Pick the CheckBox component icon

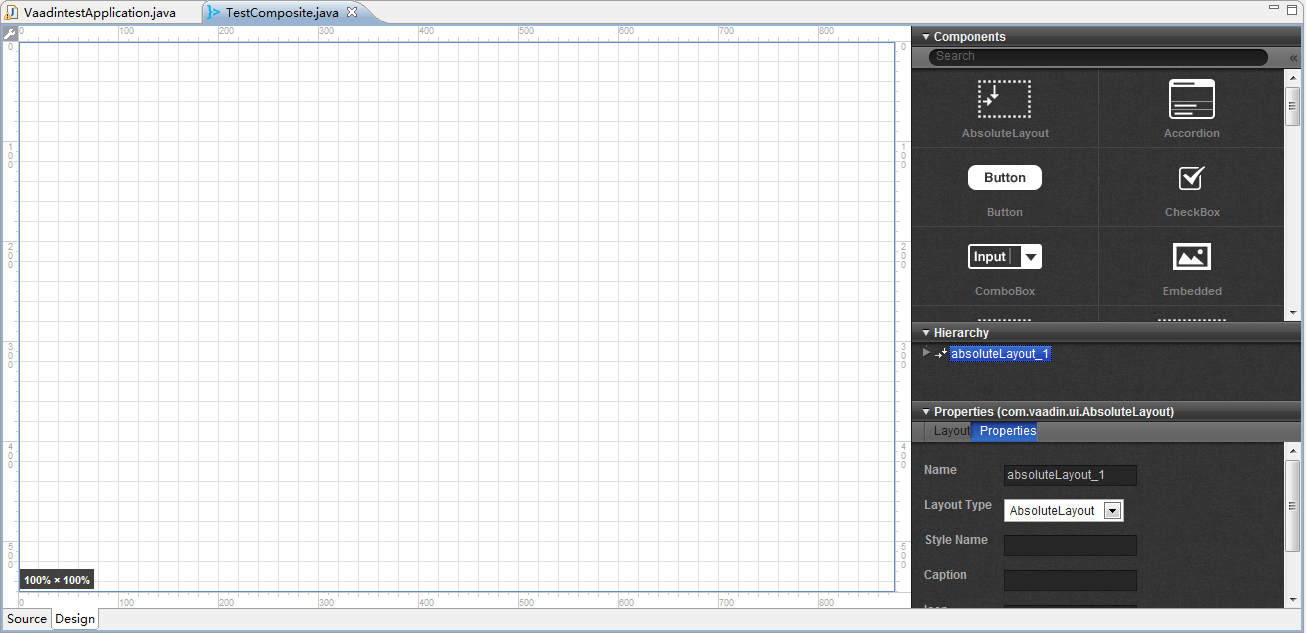[1191, 178]
